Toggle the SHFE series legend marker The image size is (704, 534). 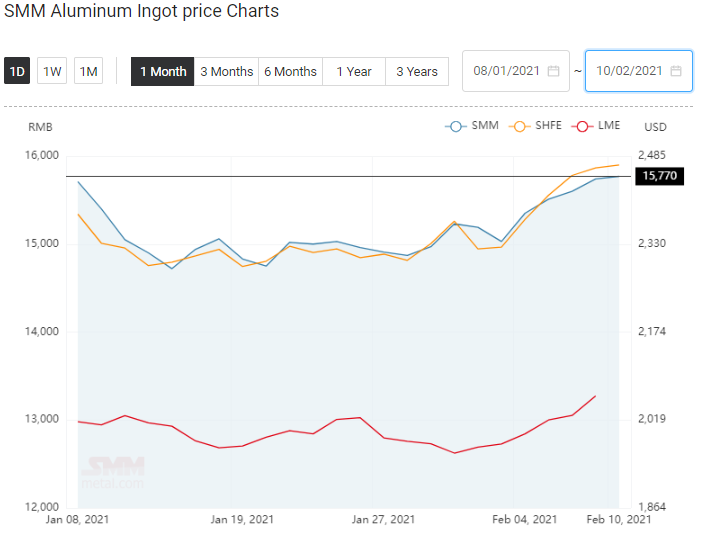click(x=519, y=126)
